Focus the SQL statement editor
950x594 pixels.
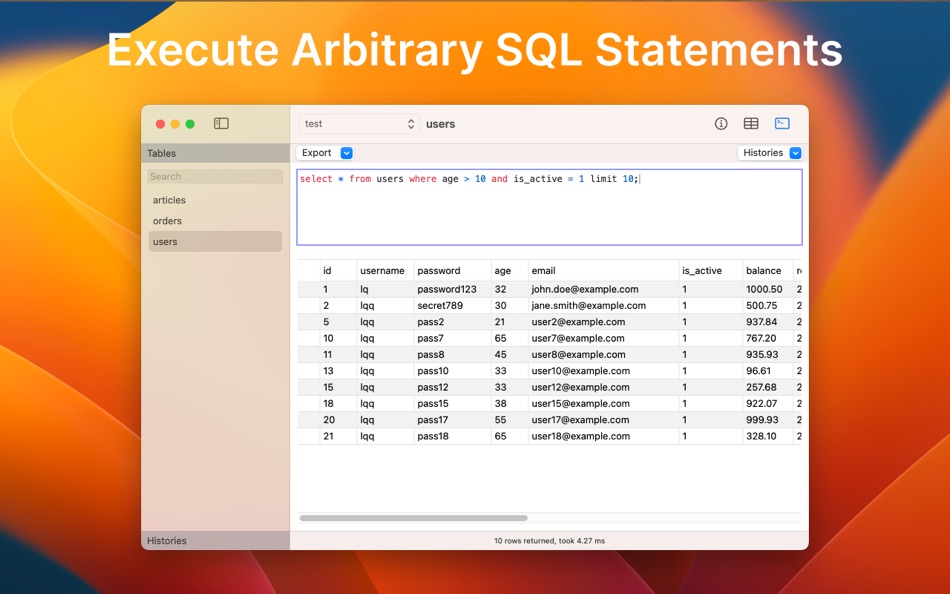pos(549,207)
